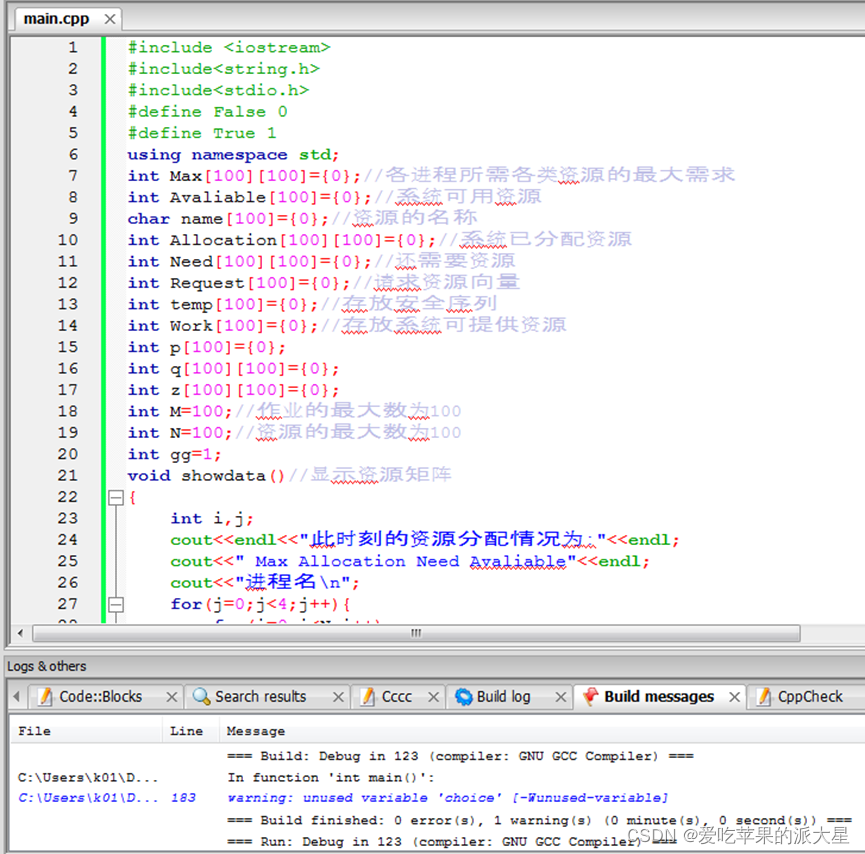This screenshot has height=854, width=865.
Task: Click the Build log gear icon
Action: tap(464, 697)
